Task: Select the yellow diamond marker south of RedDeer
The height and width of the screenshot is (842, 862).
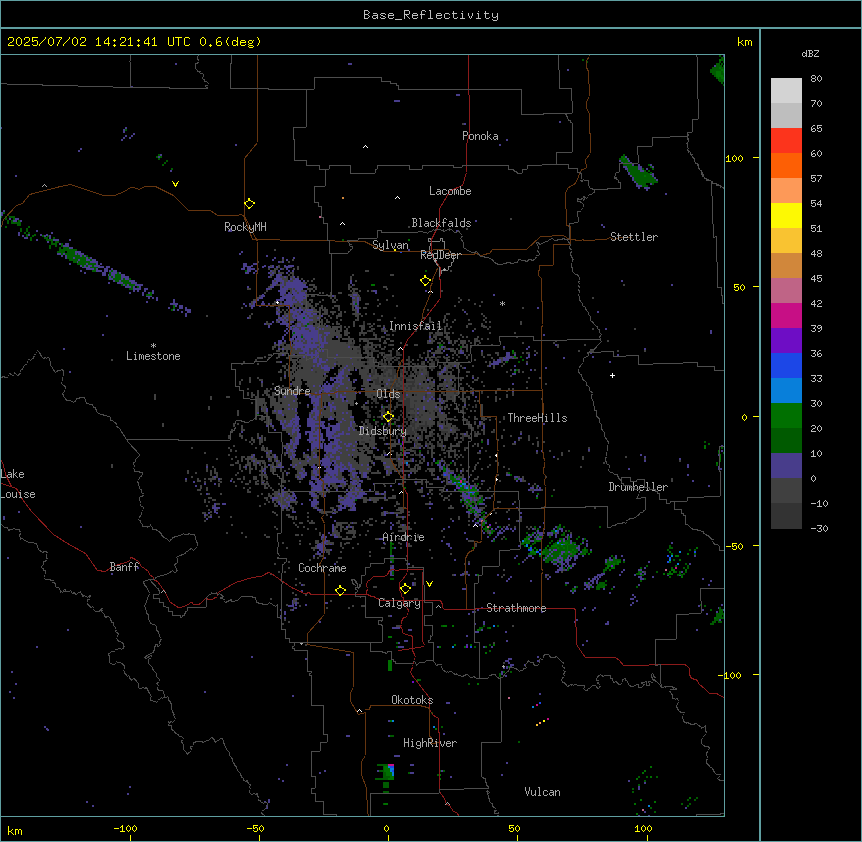Action: (426, 281)
